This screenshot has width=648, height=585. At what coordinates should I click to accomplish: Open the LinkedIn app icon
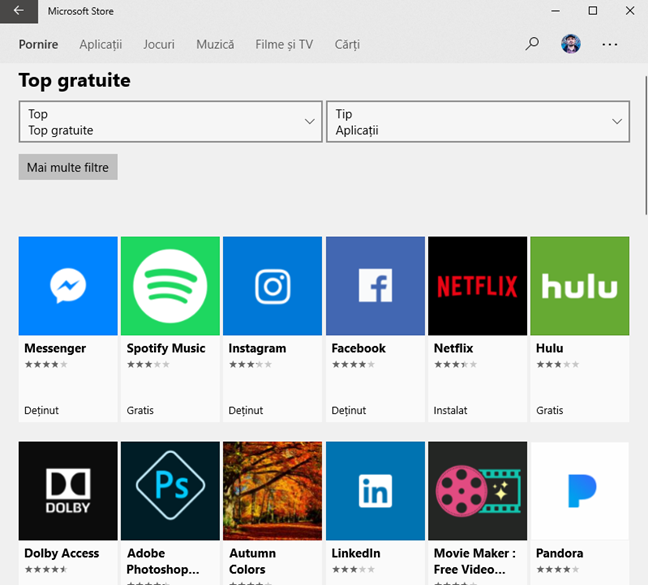[x=375, y=491]
